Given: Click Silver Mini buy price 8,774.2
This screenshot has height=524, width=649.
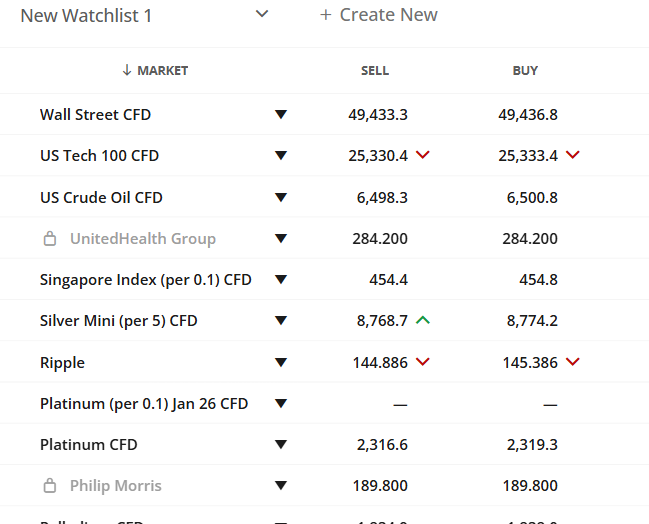Looking at the screenshot, I should point(528,321).
